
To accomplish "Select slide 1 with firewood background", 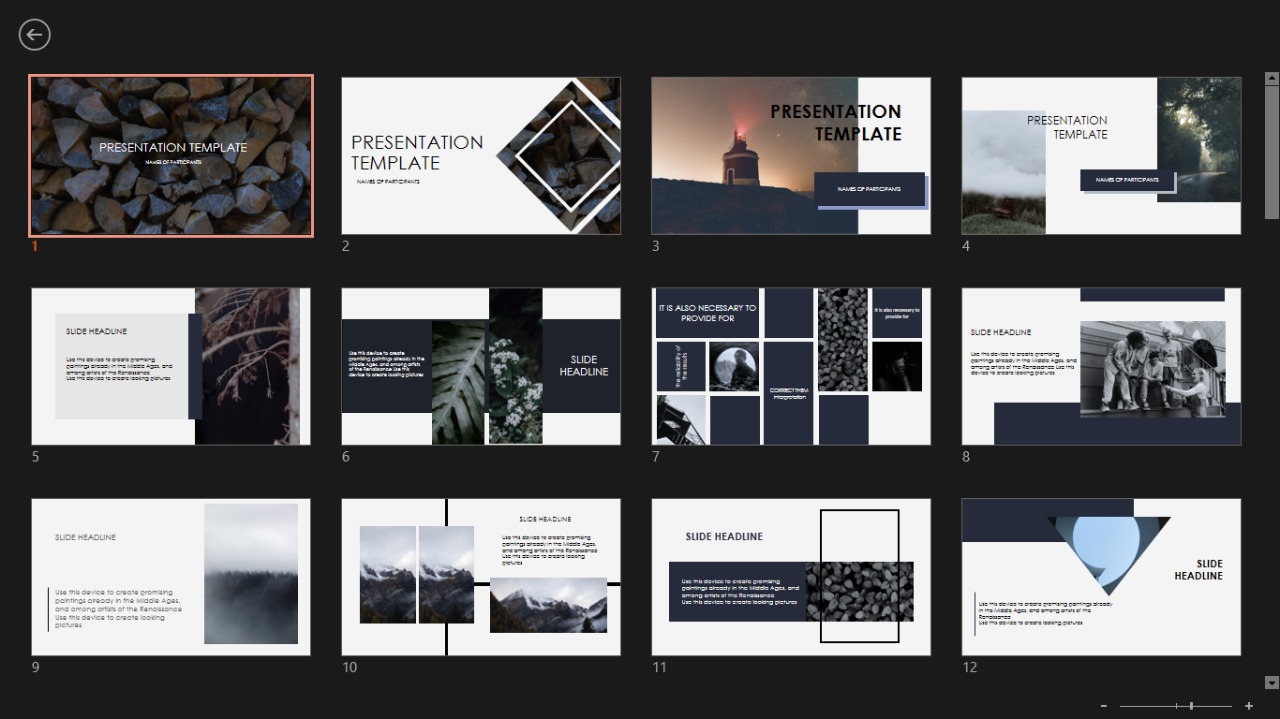I will coord(171,156).
